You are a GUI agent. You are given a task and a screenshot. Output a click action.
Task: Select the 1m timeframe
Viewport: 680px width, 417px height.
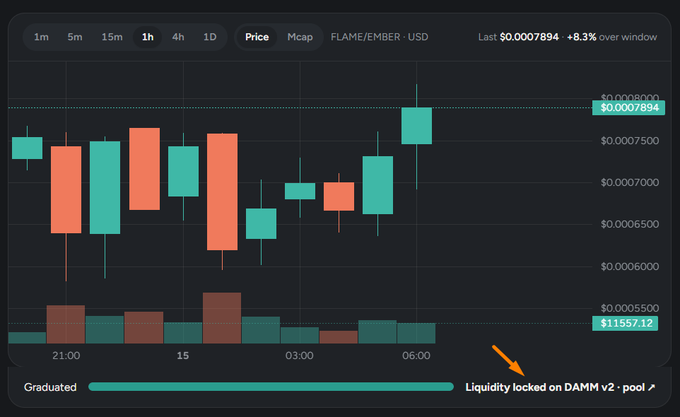tap(41, 37)
